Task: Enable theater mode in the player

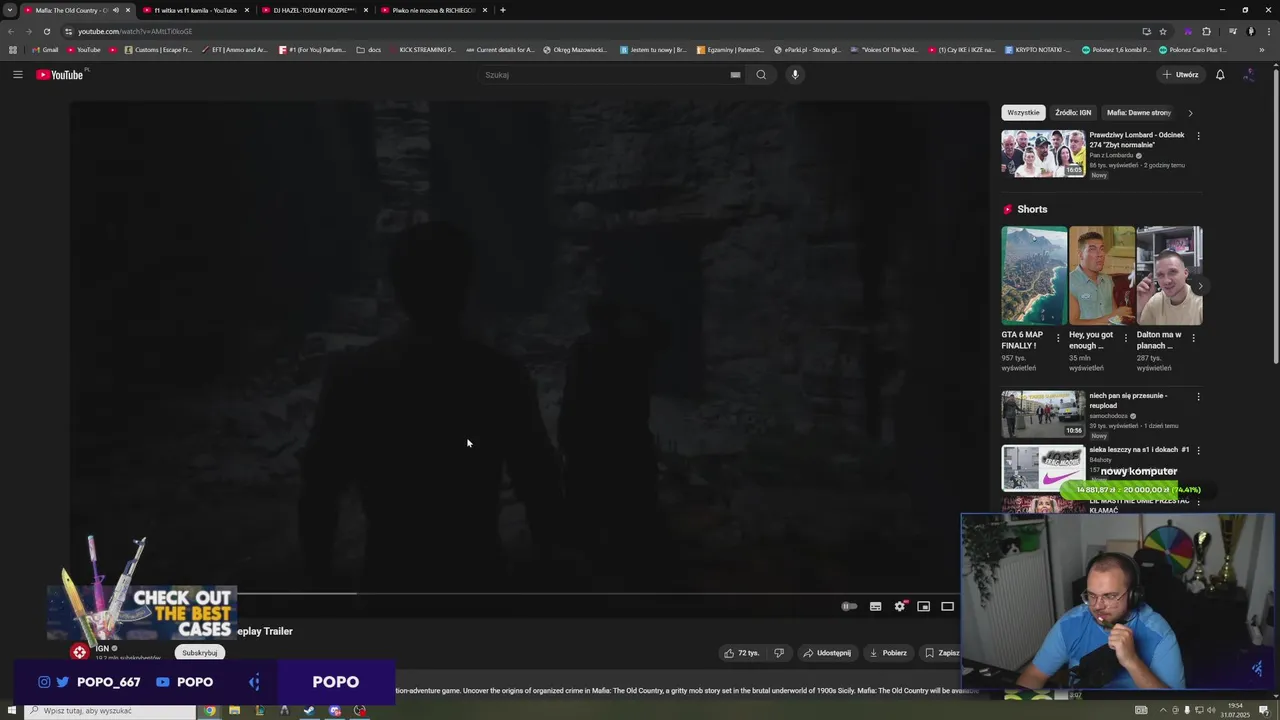Action: [x=947, y=606]
